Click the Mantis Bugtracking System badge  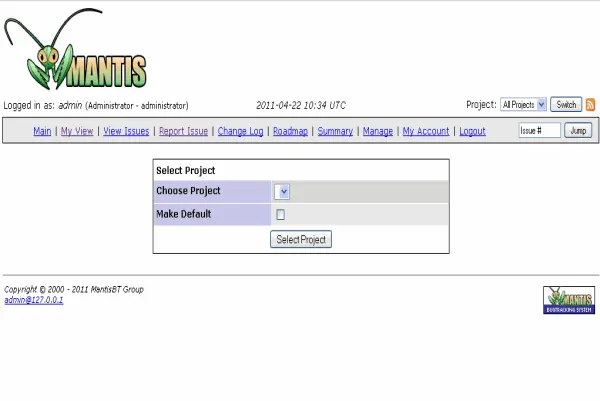(x=568, y=300)
